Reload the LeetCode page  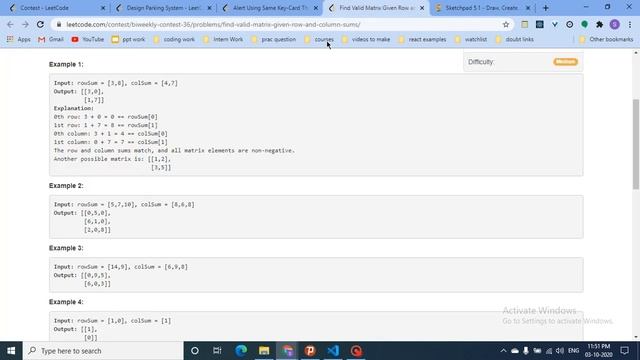click(40, 24)
